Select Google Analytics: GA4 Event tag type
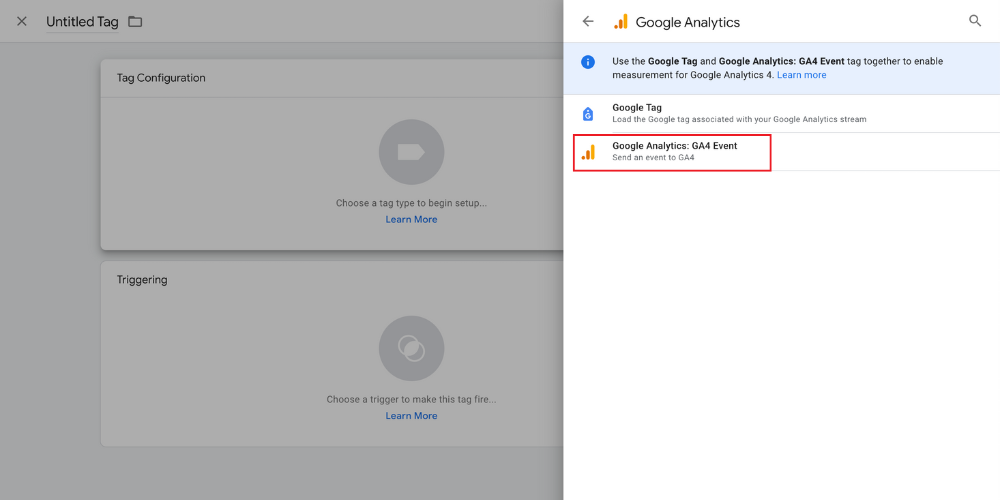This screenshot has width=1000, height=500. (x=781, y=152)
